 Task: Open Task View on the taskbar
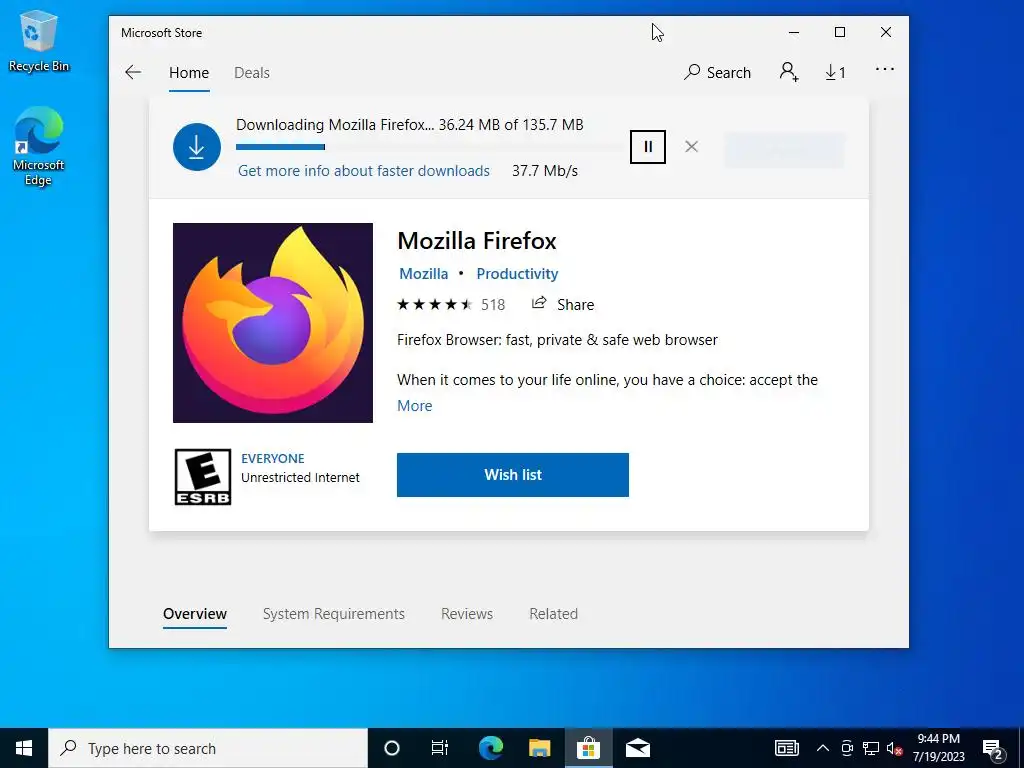click(x=440, y=748)
